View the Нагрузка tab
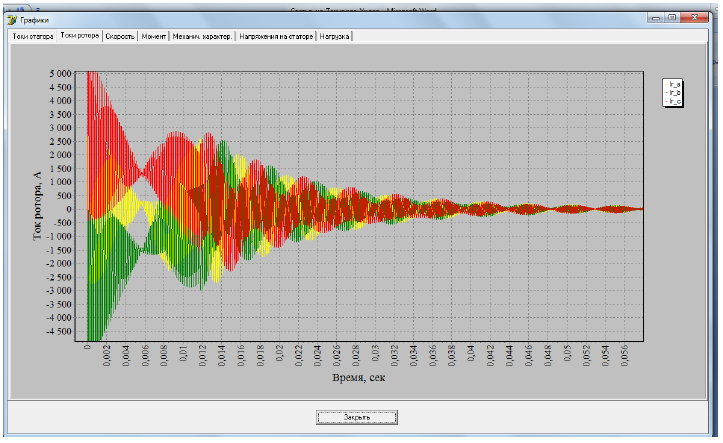 click(334, 35)
